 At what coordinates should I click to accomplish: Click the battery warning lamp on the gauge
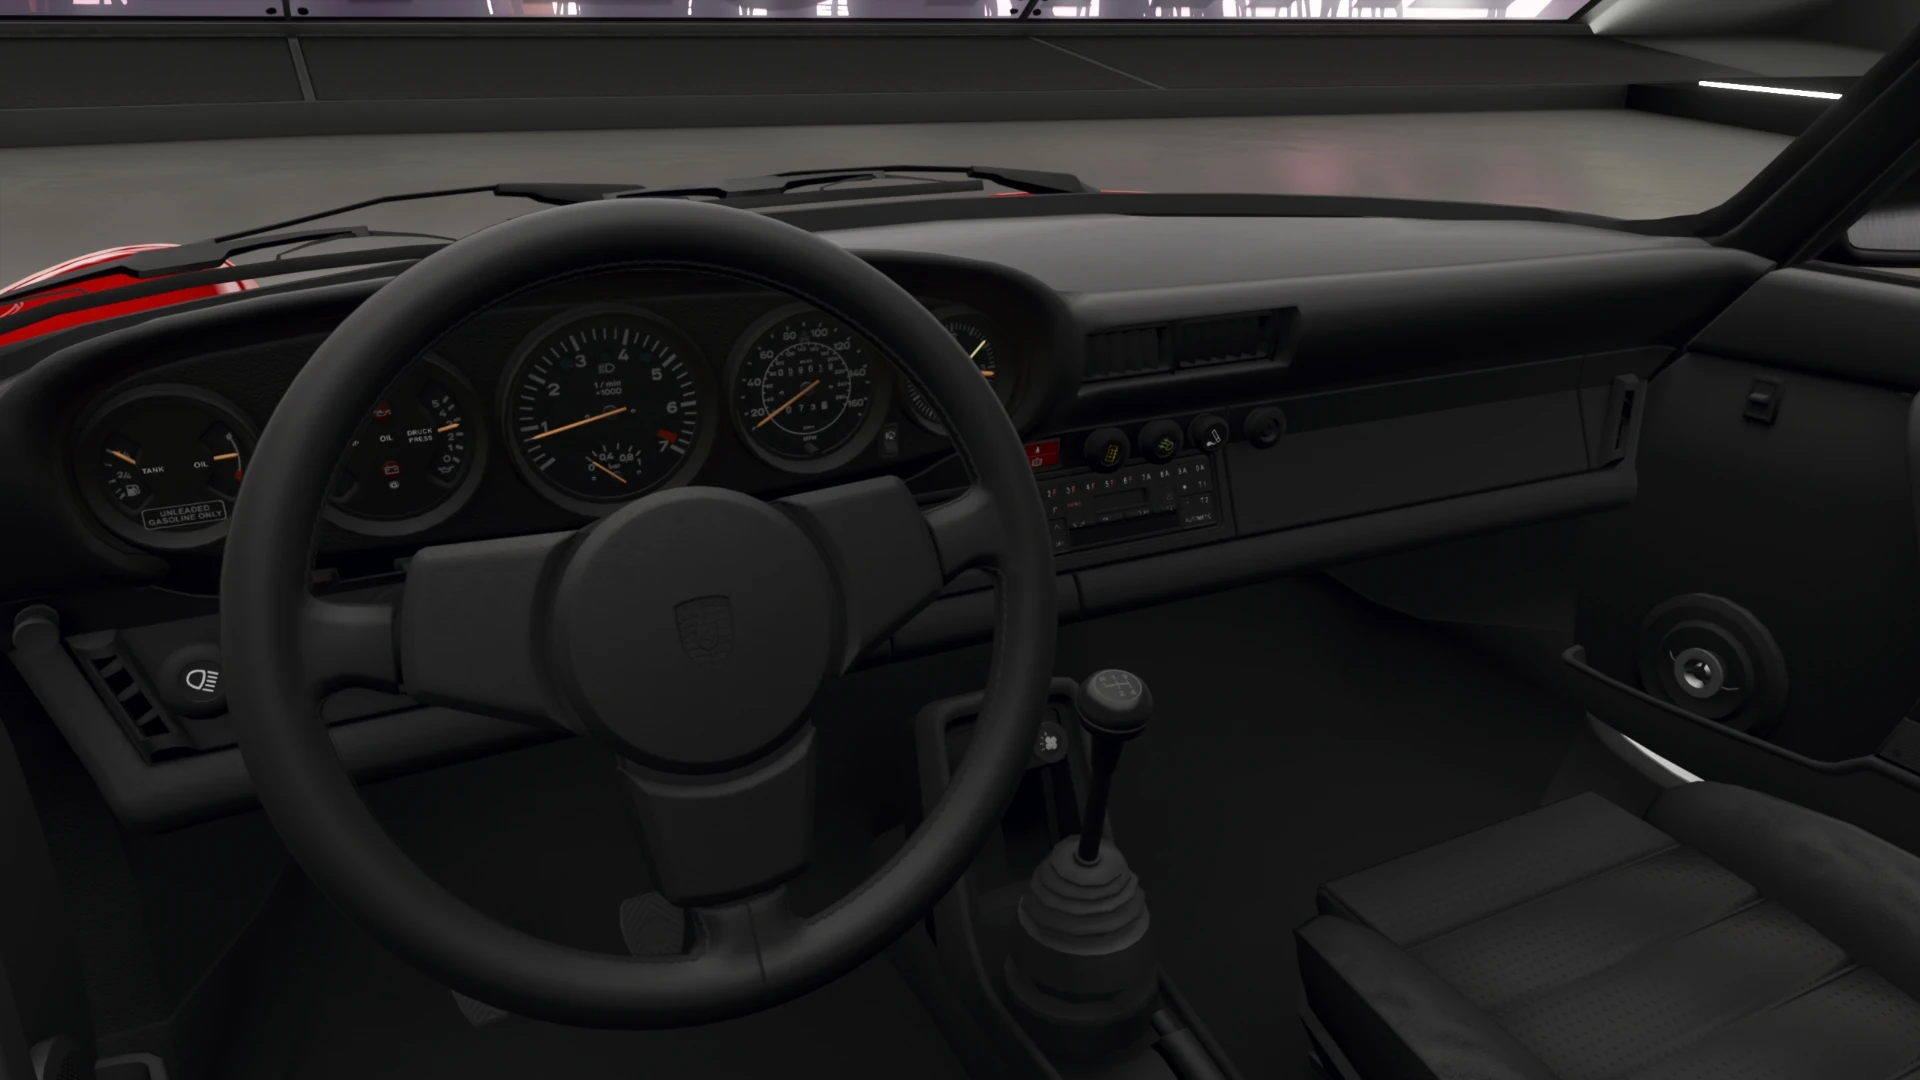click(x=391, y=469)
